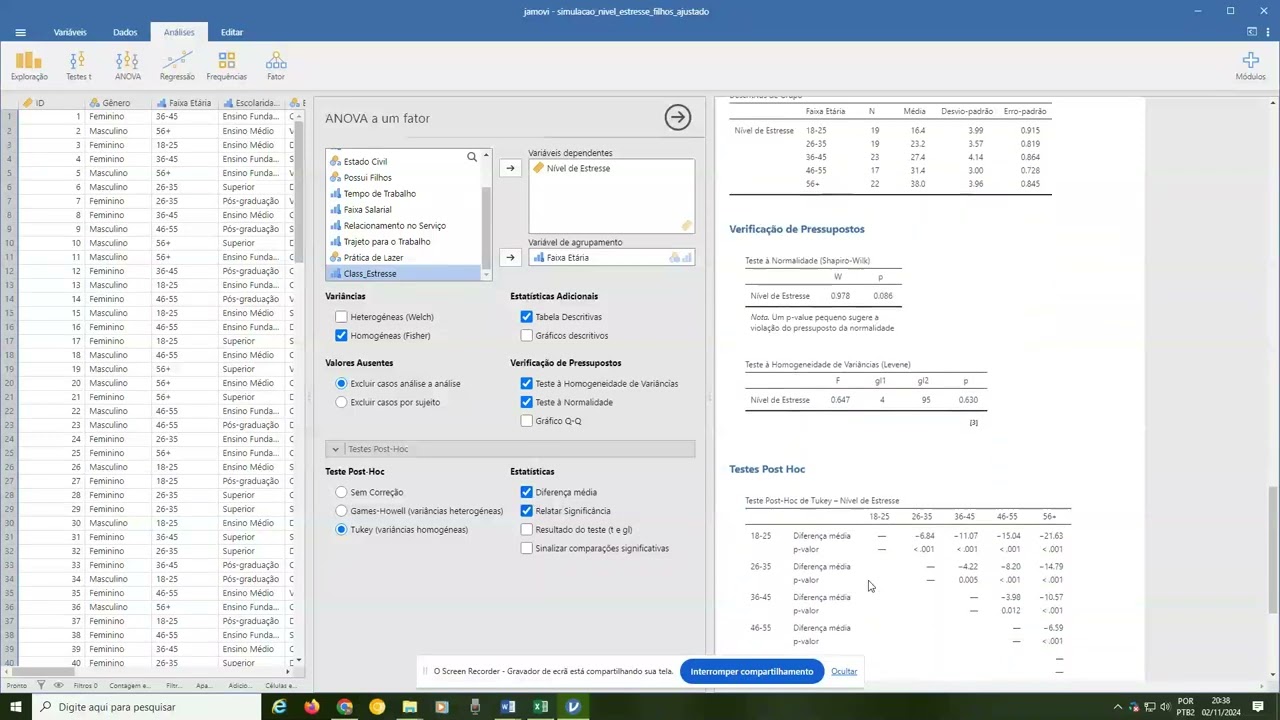This screenshot has width=1280, height=720.
Task: Open the Frequências analysis menu
Action: coord(226,67)
